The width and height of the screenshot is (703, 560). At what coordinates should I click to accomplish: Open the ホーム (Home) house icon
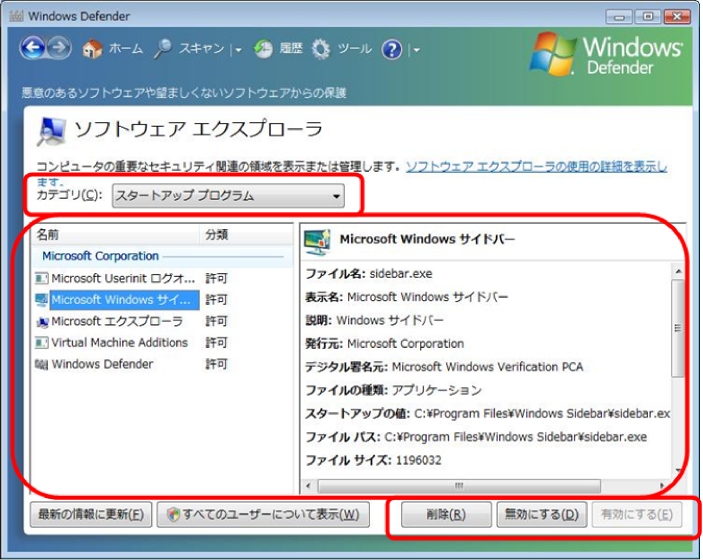[93, 49]
